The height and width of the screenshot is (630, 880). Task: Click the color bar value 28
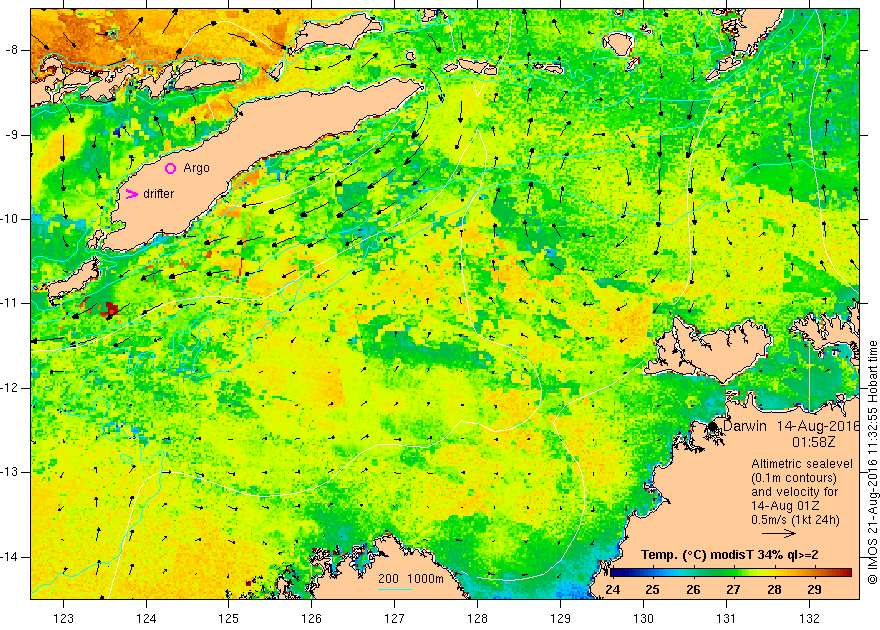(x=774, y=590)
